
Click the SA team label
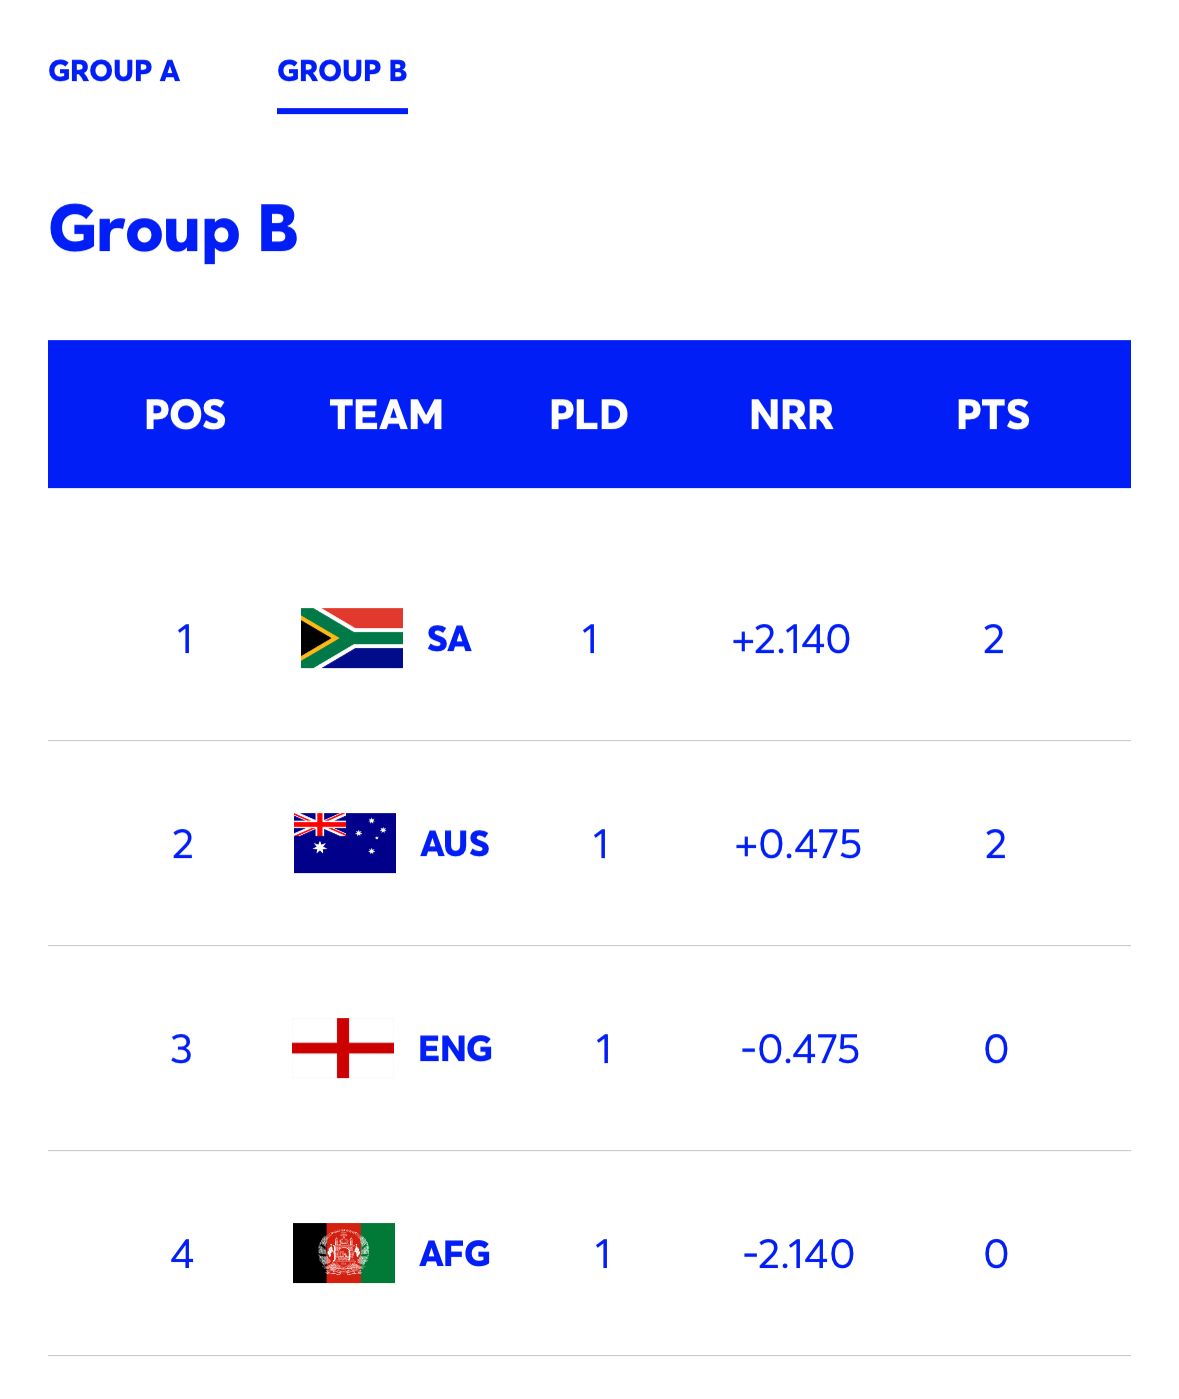449,640
